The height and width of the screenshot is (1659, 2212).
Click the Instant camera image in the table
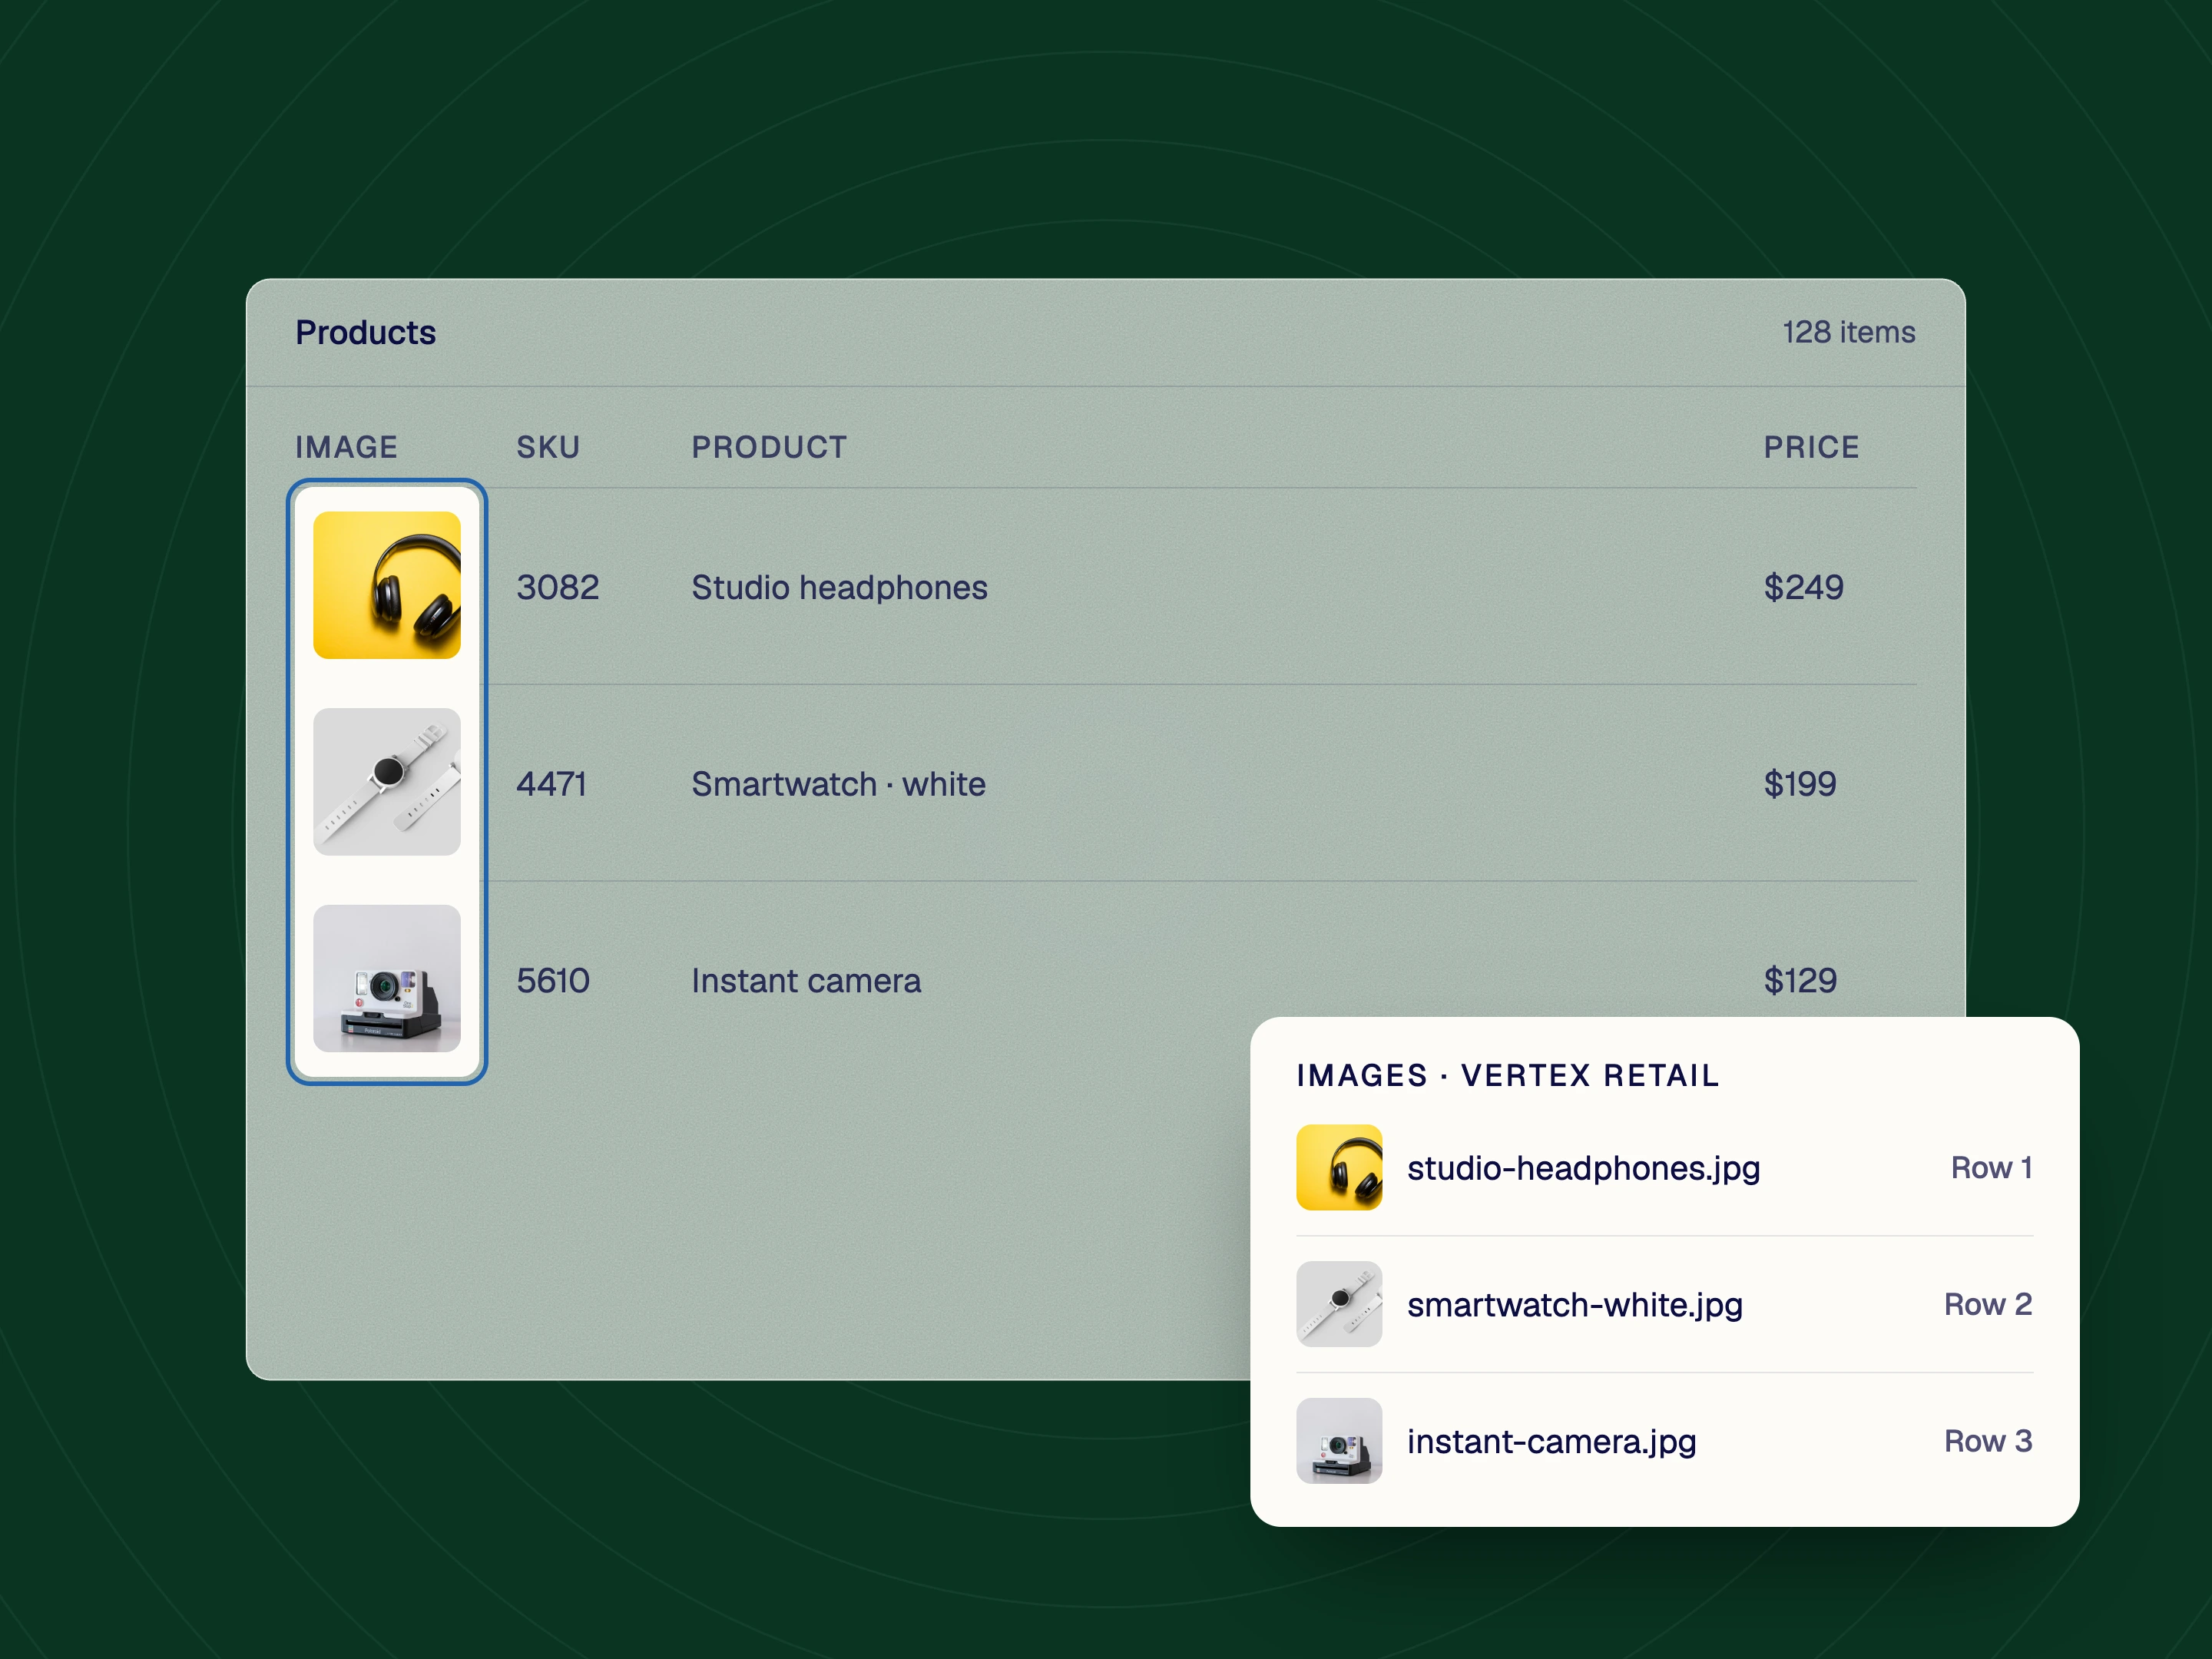point(387,978)
